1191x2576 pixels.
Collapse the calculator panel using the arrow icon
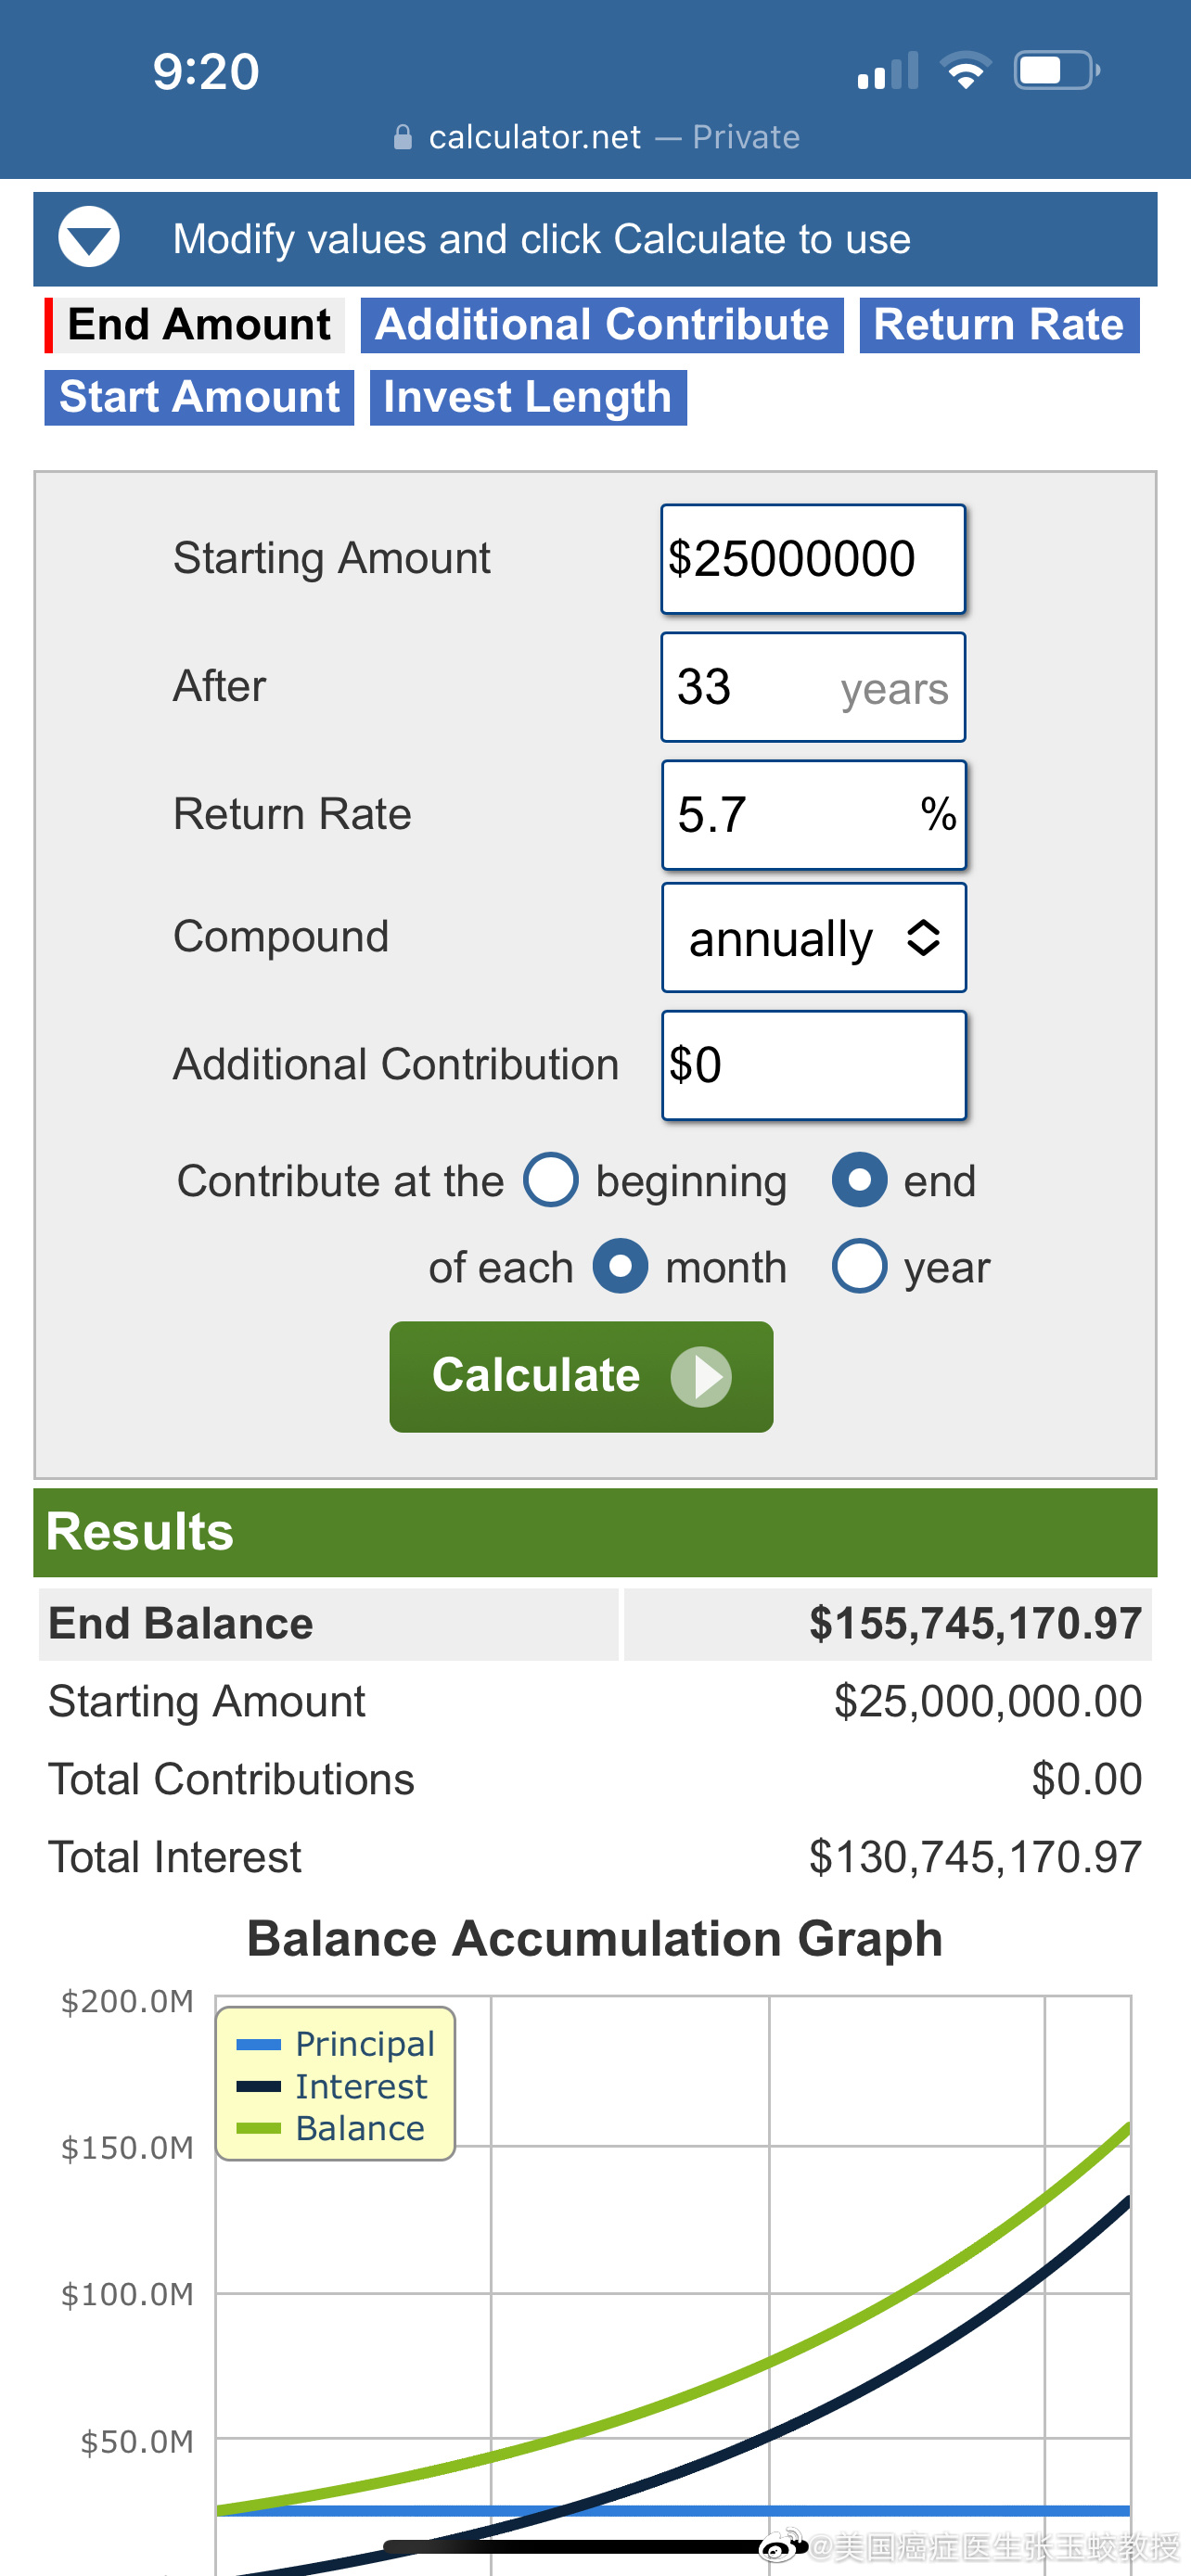[x=89, y=238]
